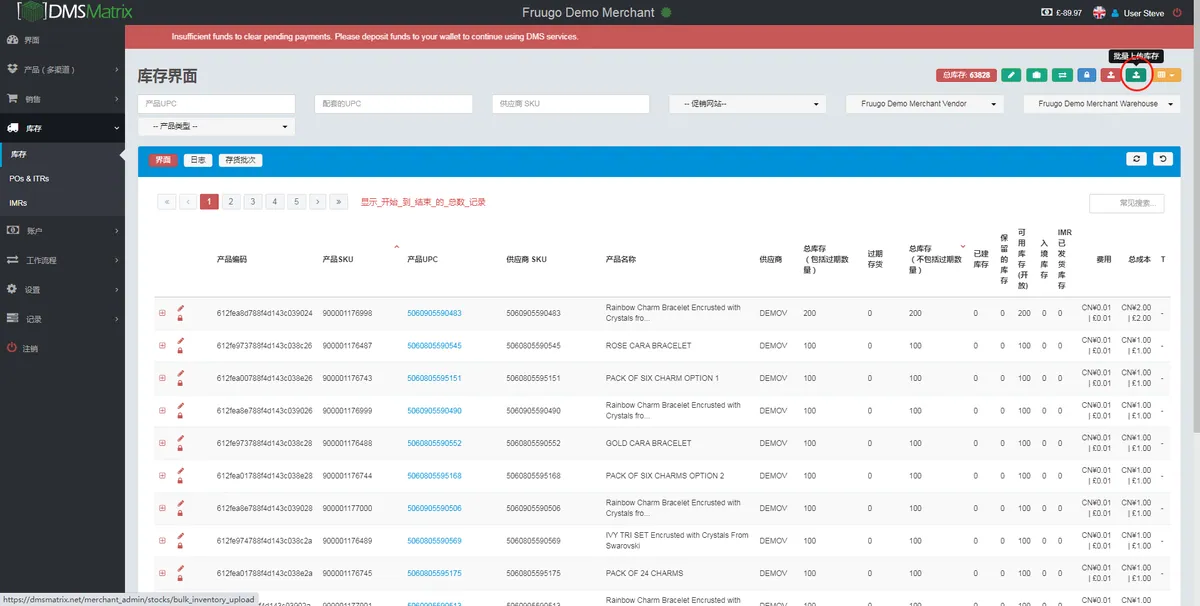Expand the row for Rainbow Charm Bracelet 5060905590483
Image resolution: width=1200 pixels, height=606 pixels.
[x=162, y=313]
